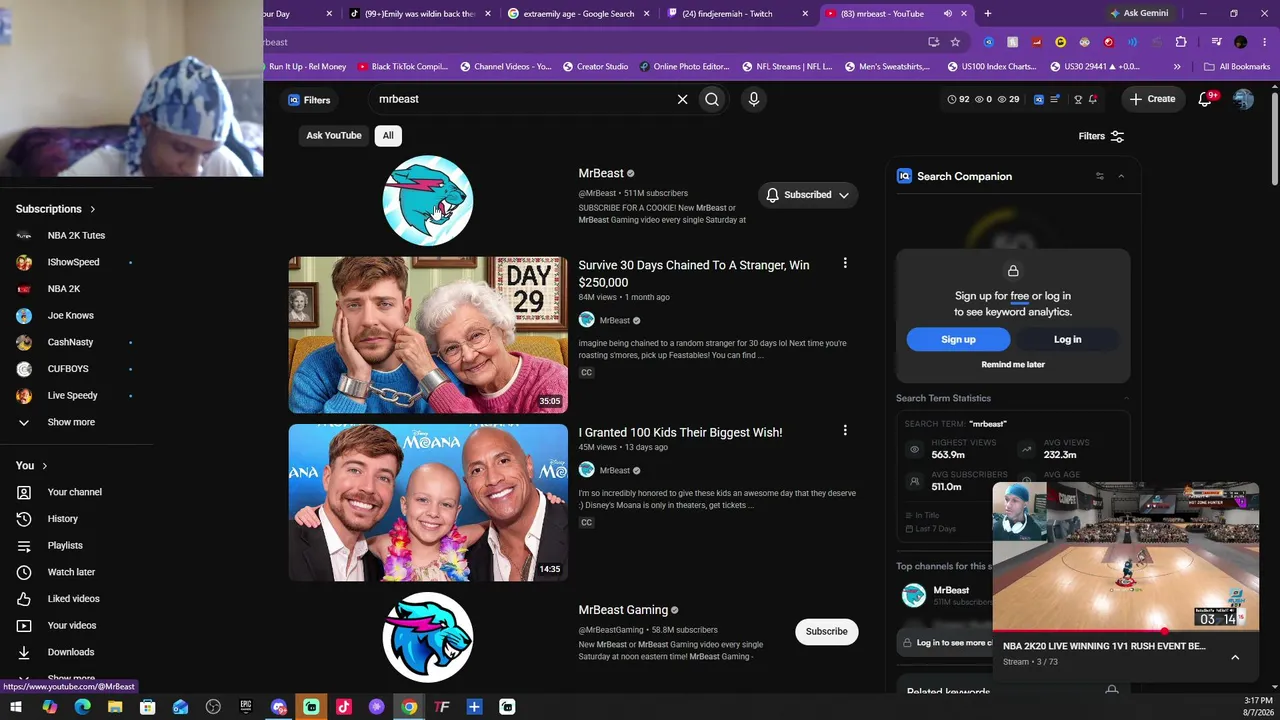
Task: Switch to the Emily was wildin TikTok tab
Action: point(420,14)
